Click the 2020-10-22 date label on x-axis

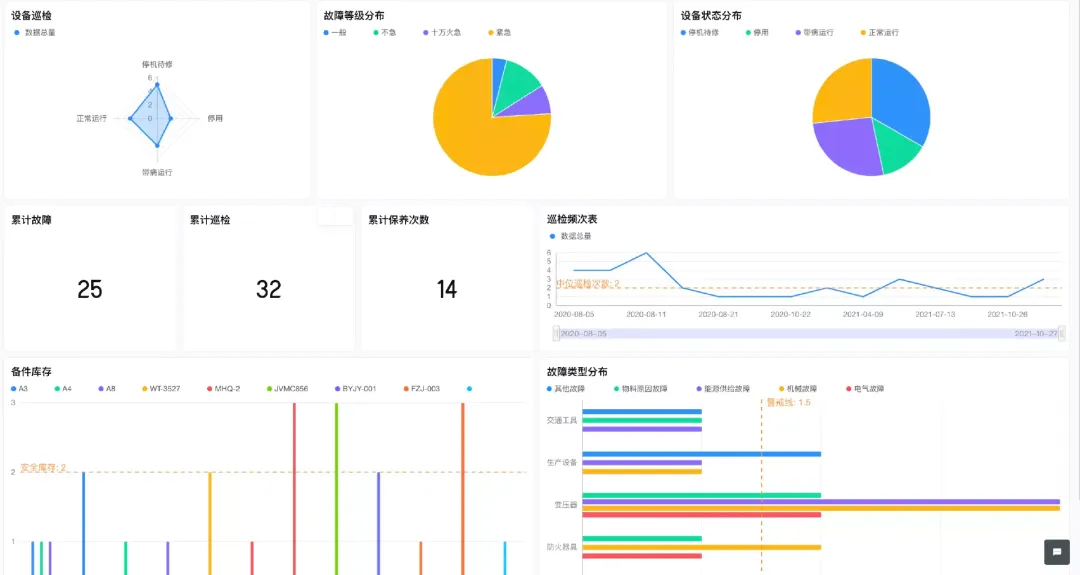(x=790, y=314)
